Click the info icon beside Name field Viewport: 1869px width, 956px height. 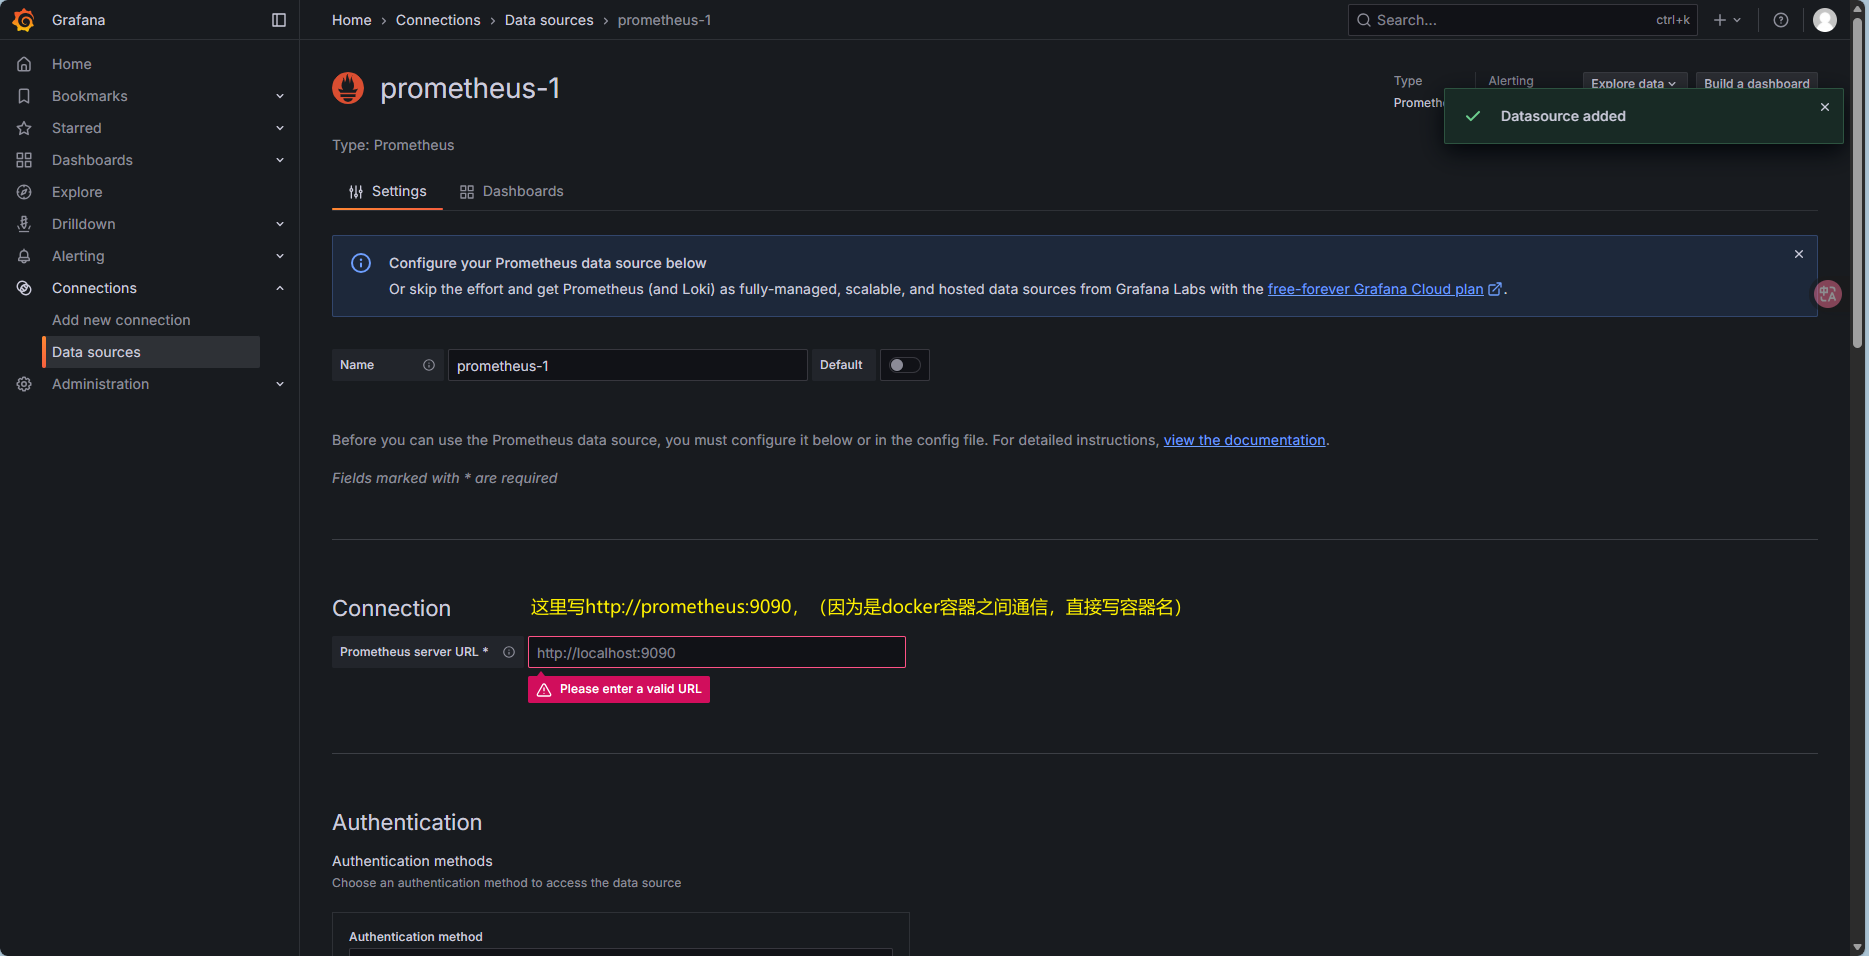(429, 365)
